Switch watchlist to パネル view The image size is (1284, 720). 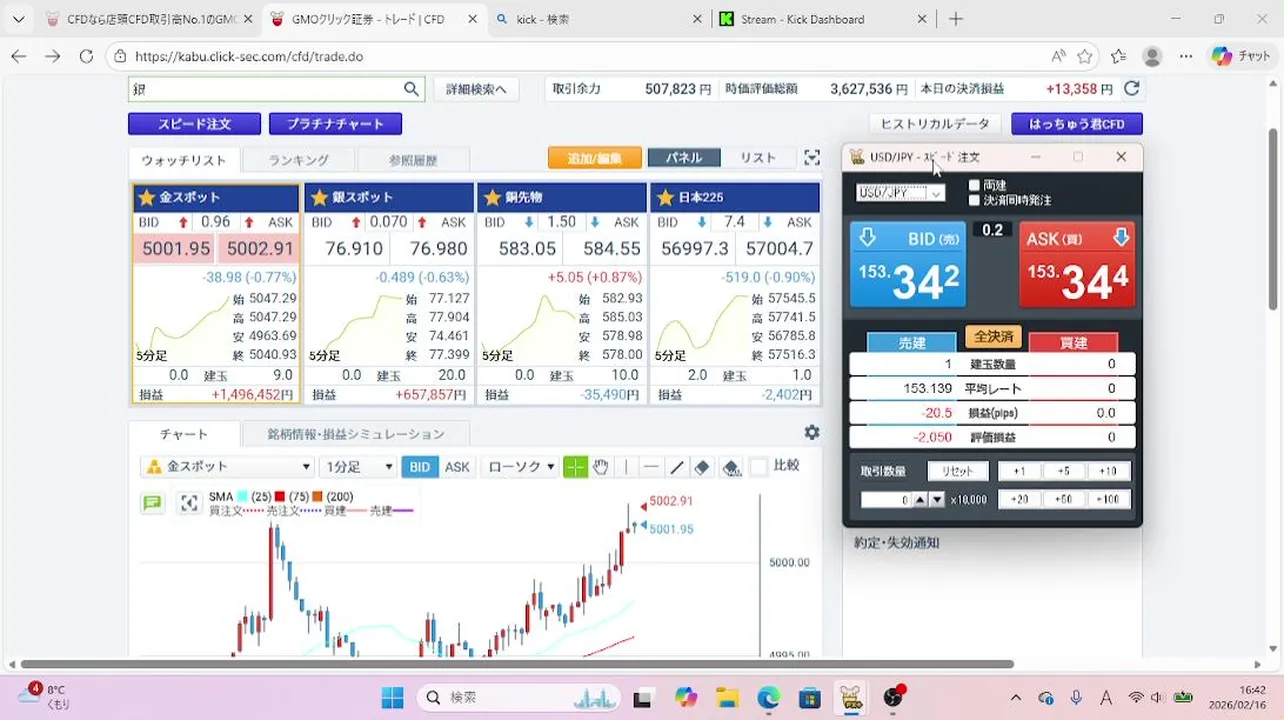click(684, 157)
